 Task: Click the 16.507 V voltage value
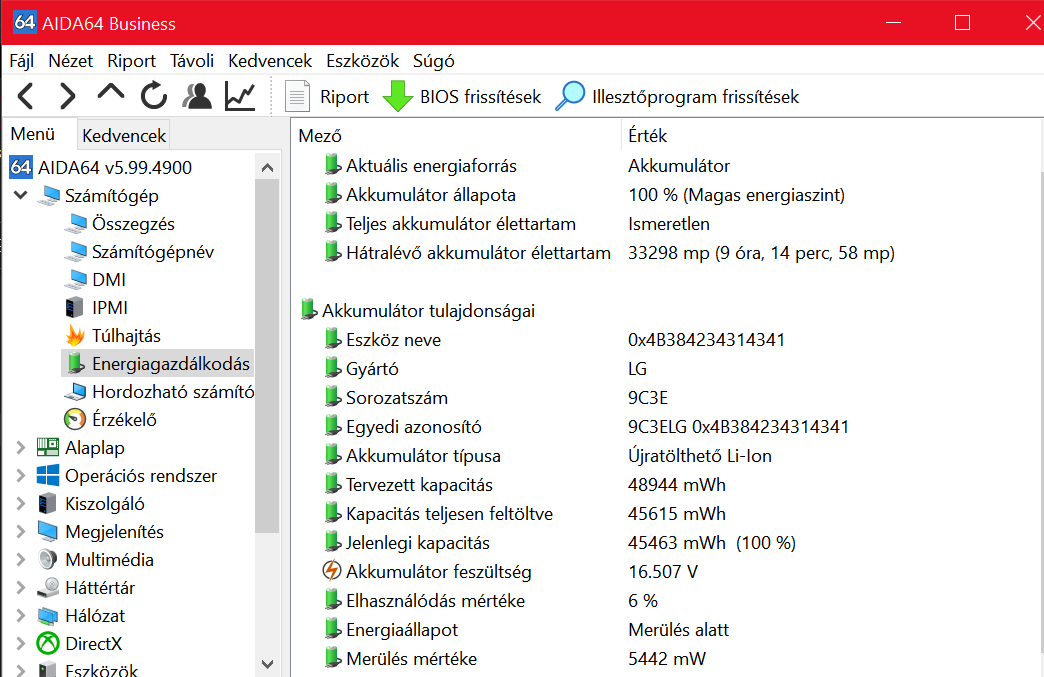click(x=662, y=571)
